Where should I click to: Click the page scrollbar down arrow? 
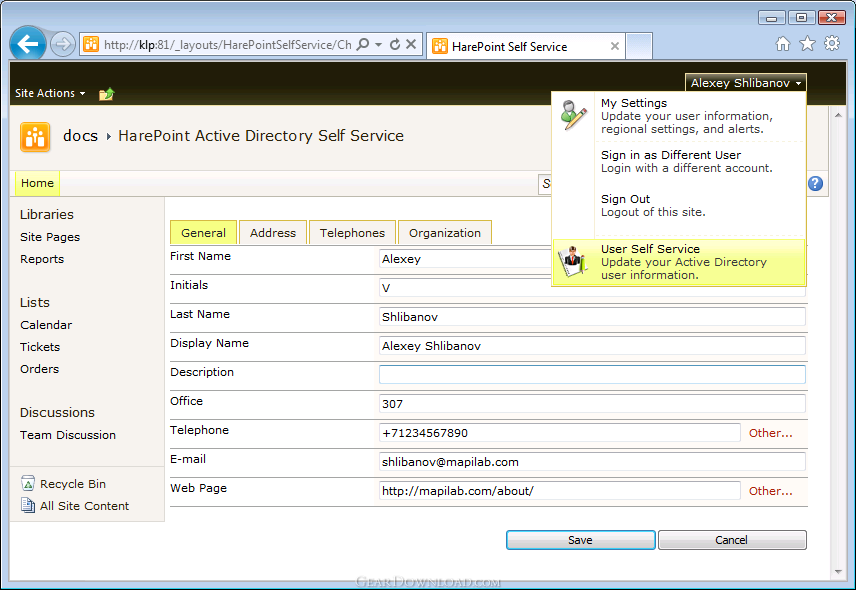pyautogui.click(x=839, y=572)
